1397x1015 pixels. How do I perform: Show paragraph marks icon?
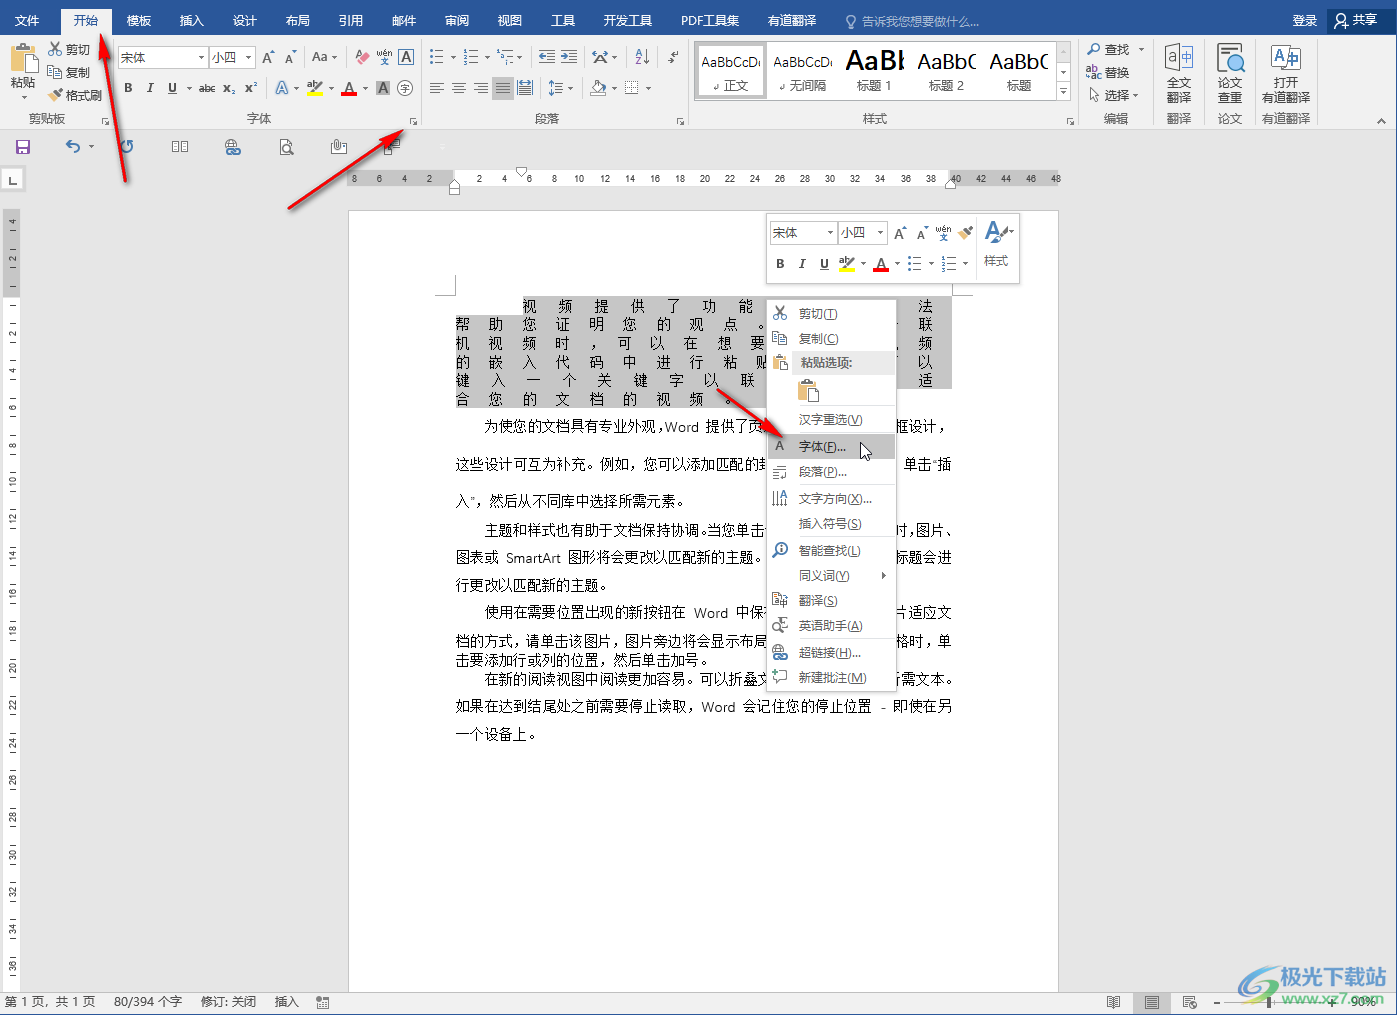[674, 57]
